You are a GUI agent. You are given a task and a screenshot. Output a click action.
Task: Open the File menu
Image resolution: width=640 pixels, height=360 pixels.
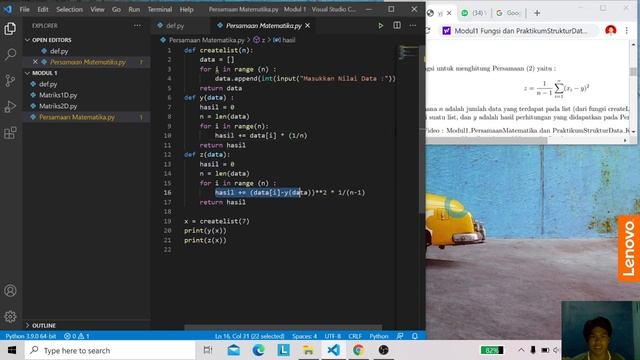pos(24,9)
